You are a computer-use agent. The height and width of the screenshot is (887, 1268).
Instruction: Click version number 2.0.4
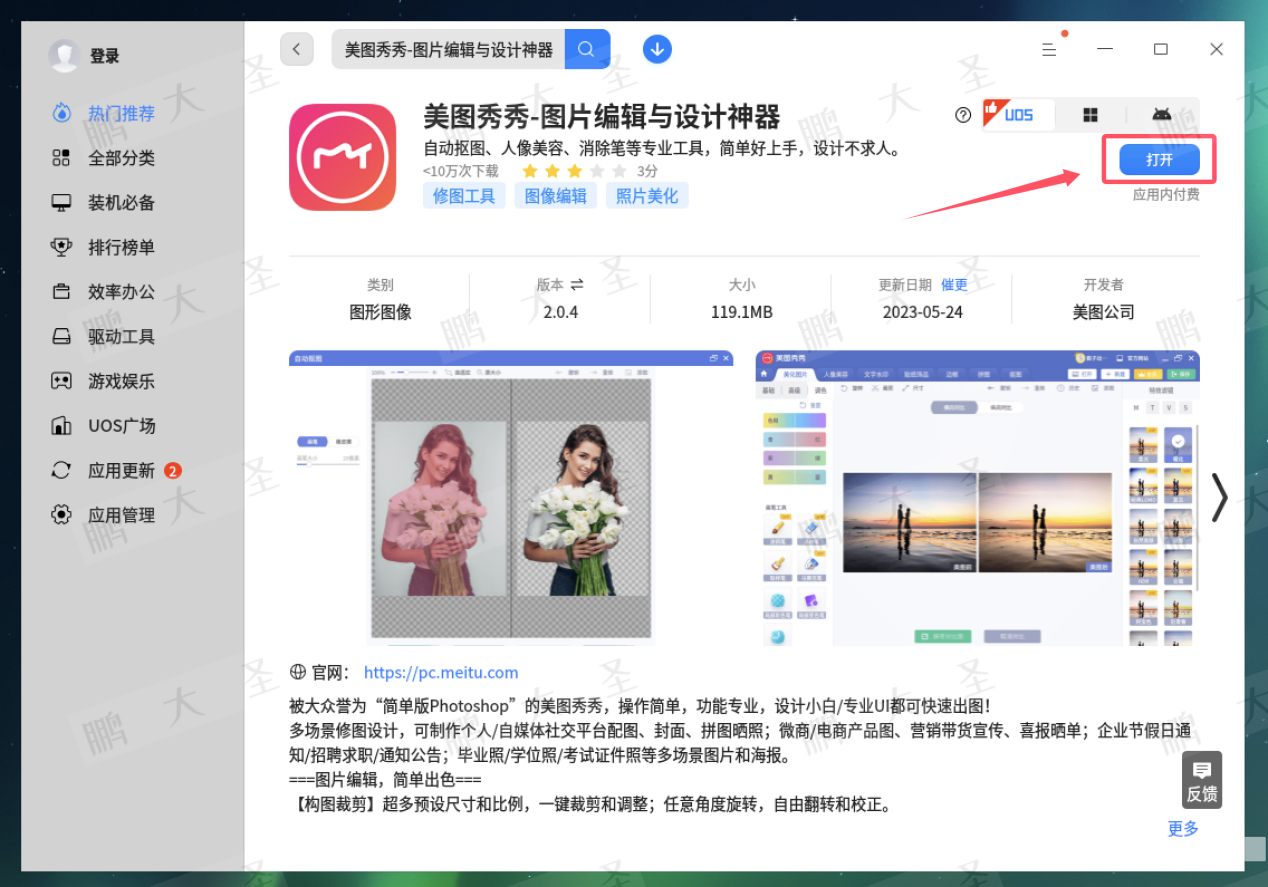coord(561,312)
